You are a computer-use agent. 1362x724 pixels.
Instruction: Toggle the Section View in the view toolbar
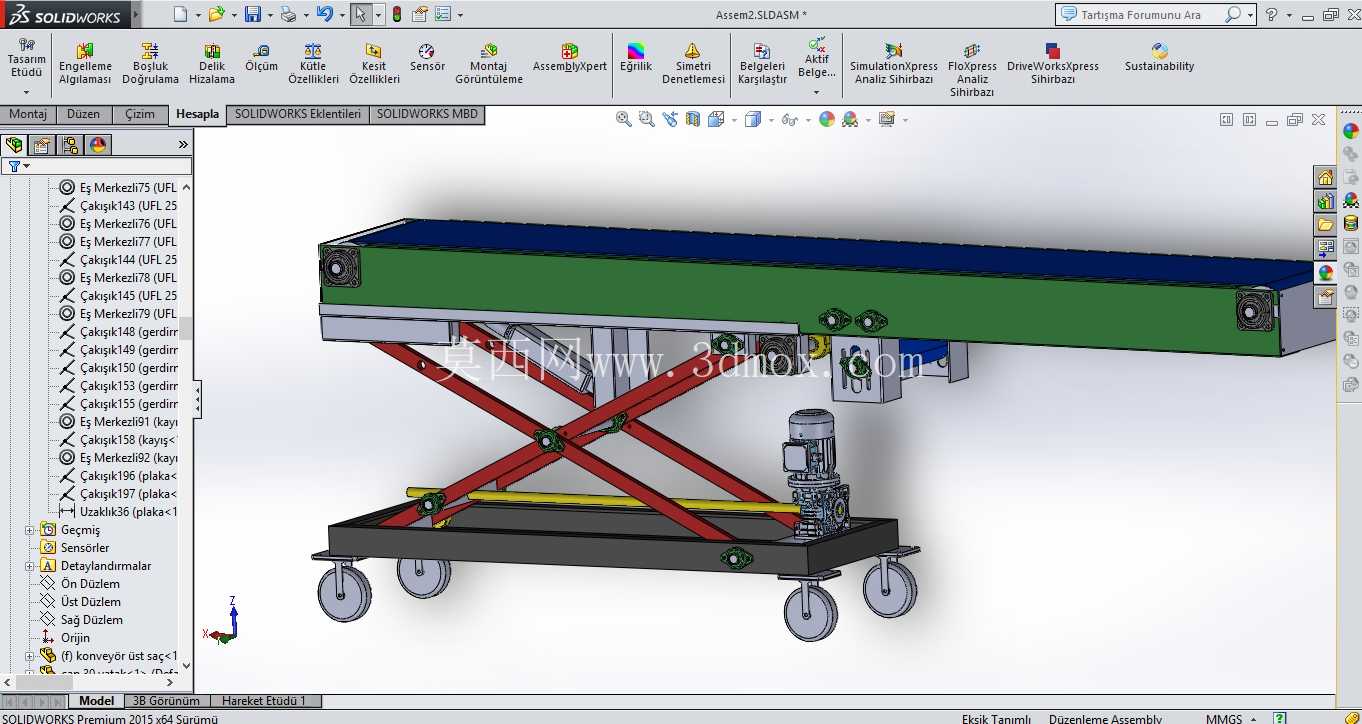[693, 119]
